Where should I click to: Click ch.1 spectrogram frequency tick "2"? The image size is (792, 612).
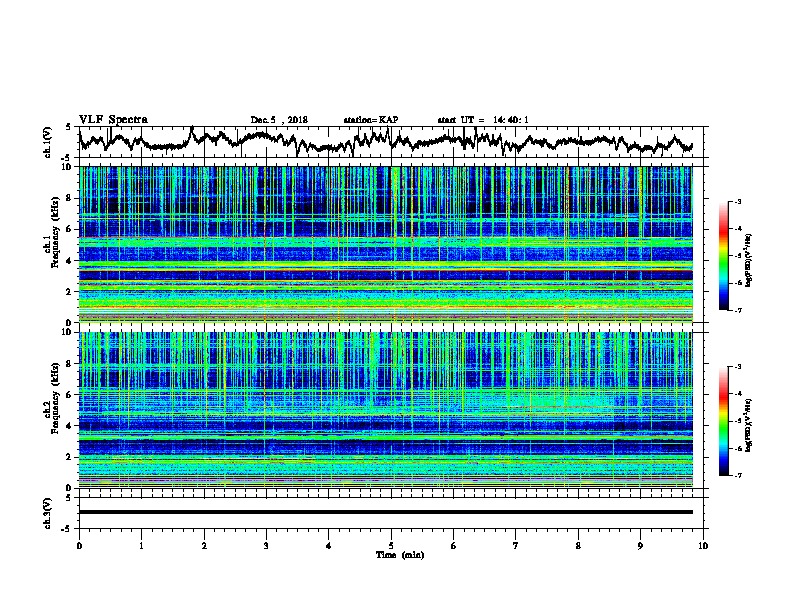[71, 291]
